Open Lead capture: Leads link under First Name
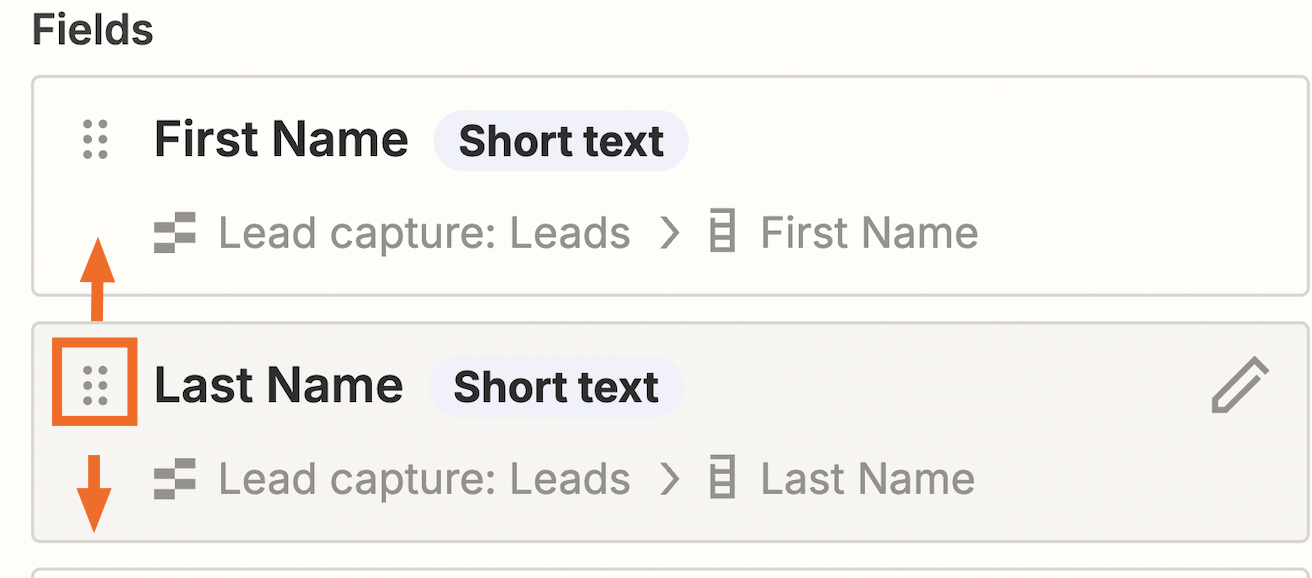The image size is (1312, 578). (424, 234)
